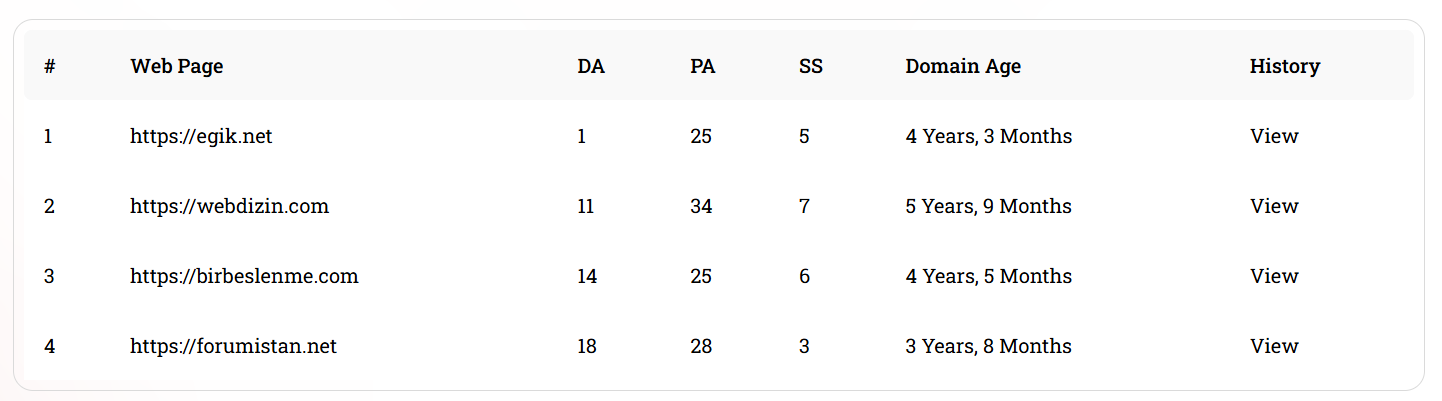View history for webdizin.com
This screenshot has height=401, width=1442.
(1274, 206)
